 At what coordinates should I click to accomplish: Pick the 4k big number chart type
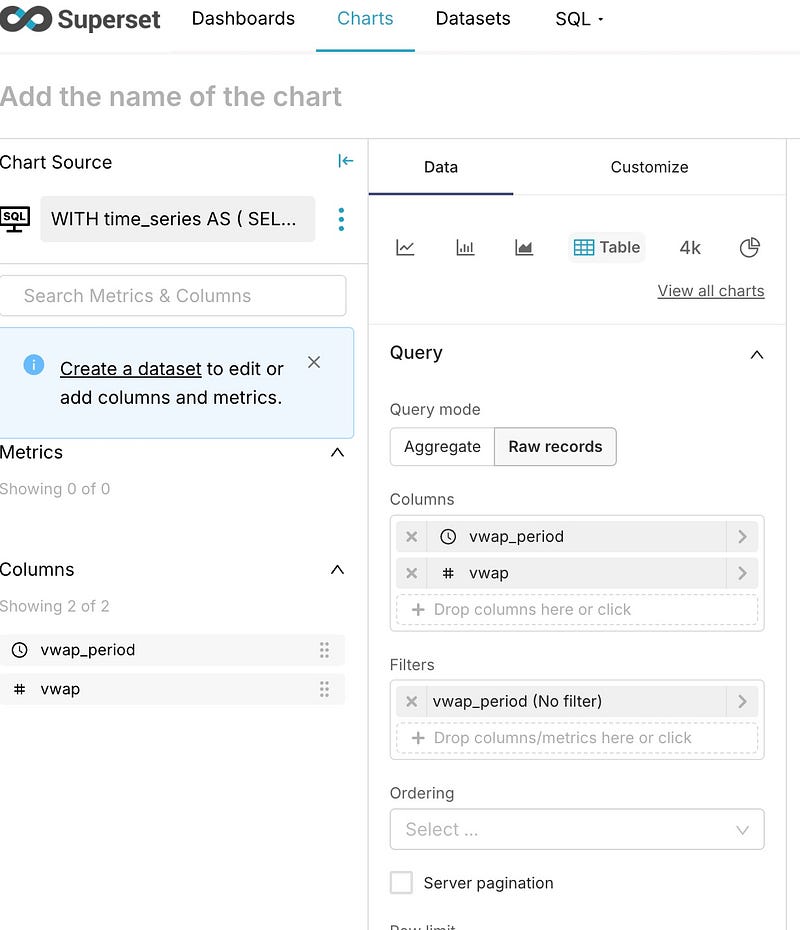point(690,248)
